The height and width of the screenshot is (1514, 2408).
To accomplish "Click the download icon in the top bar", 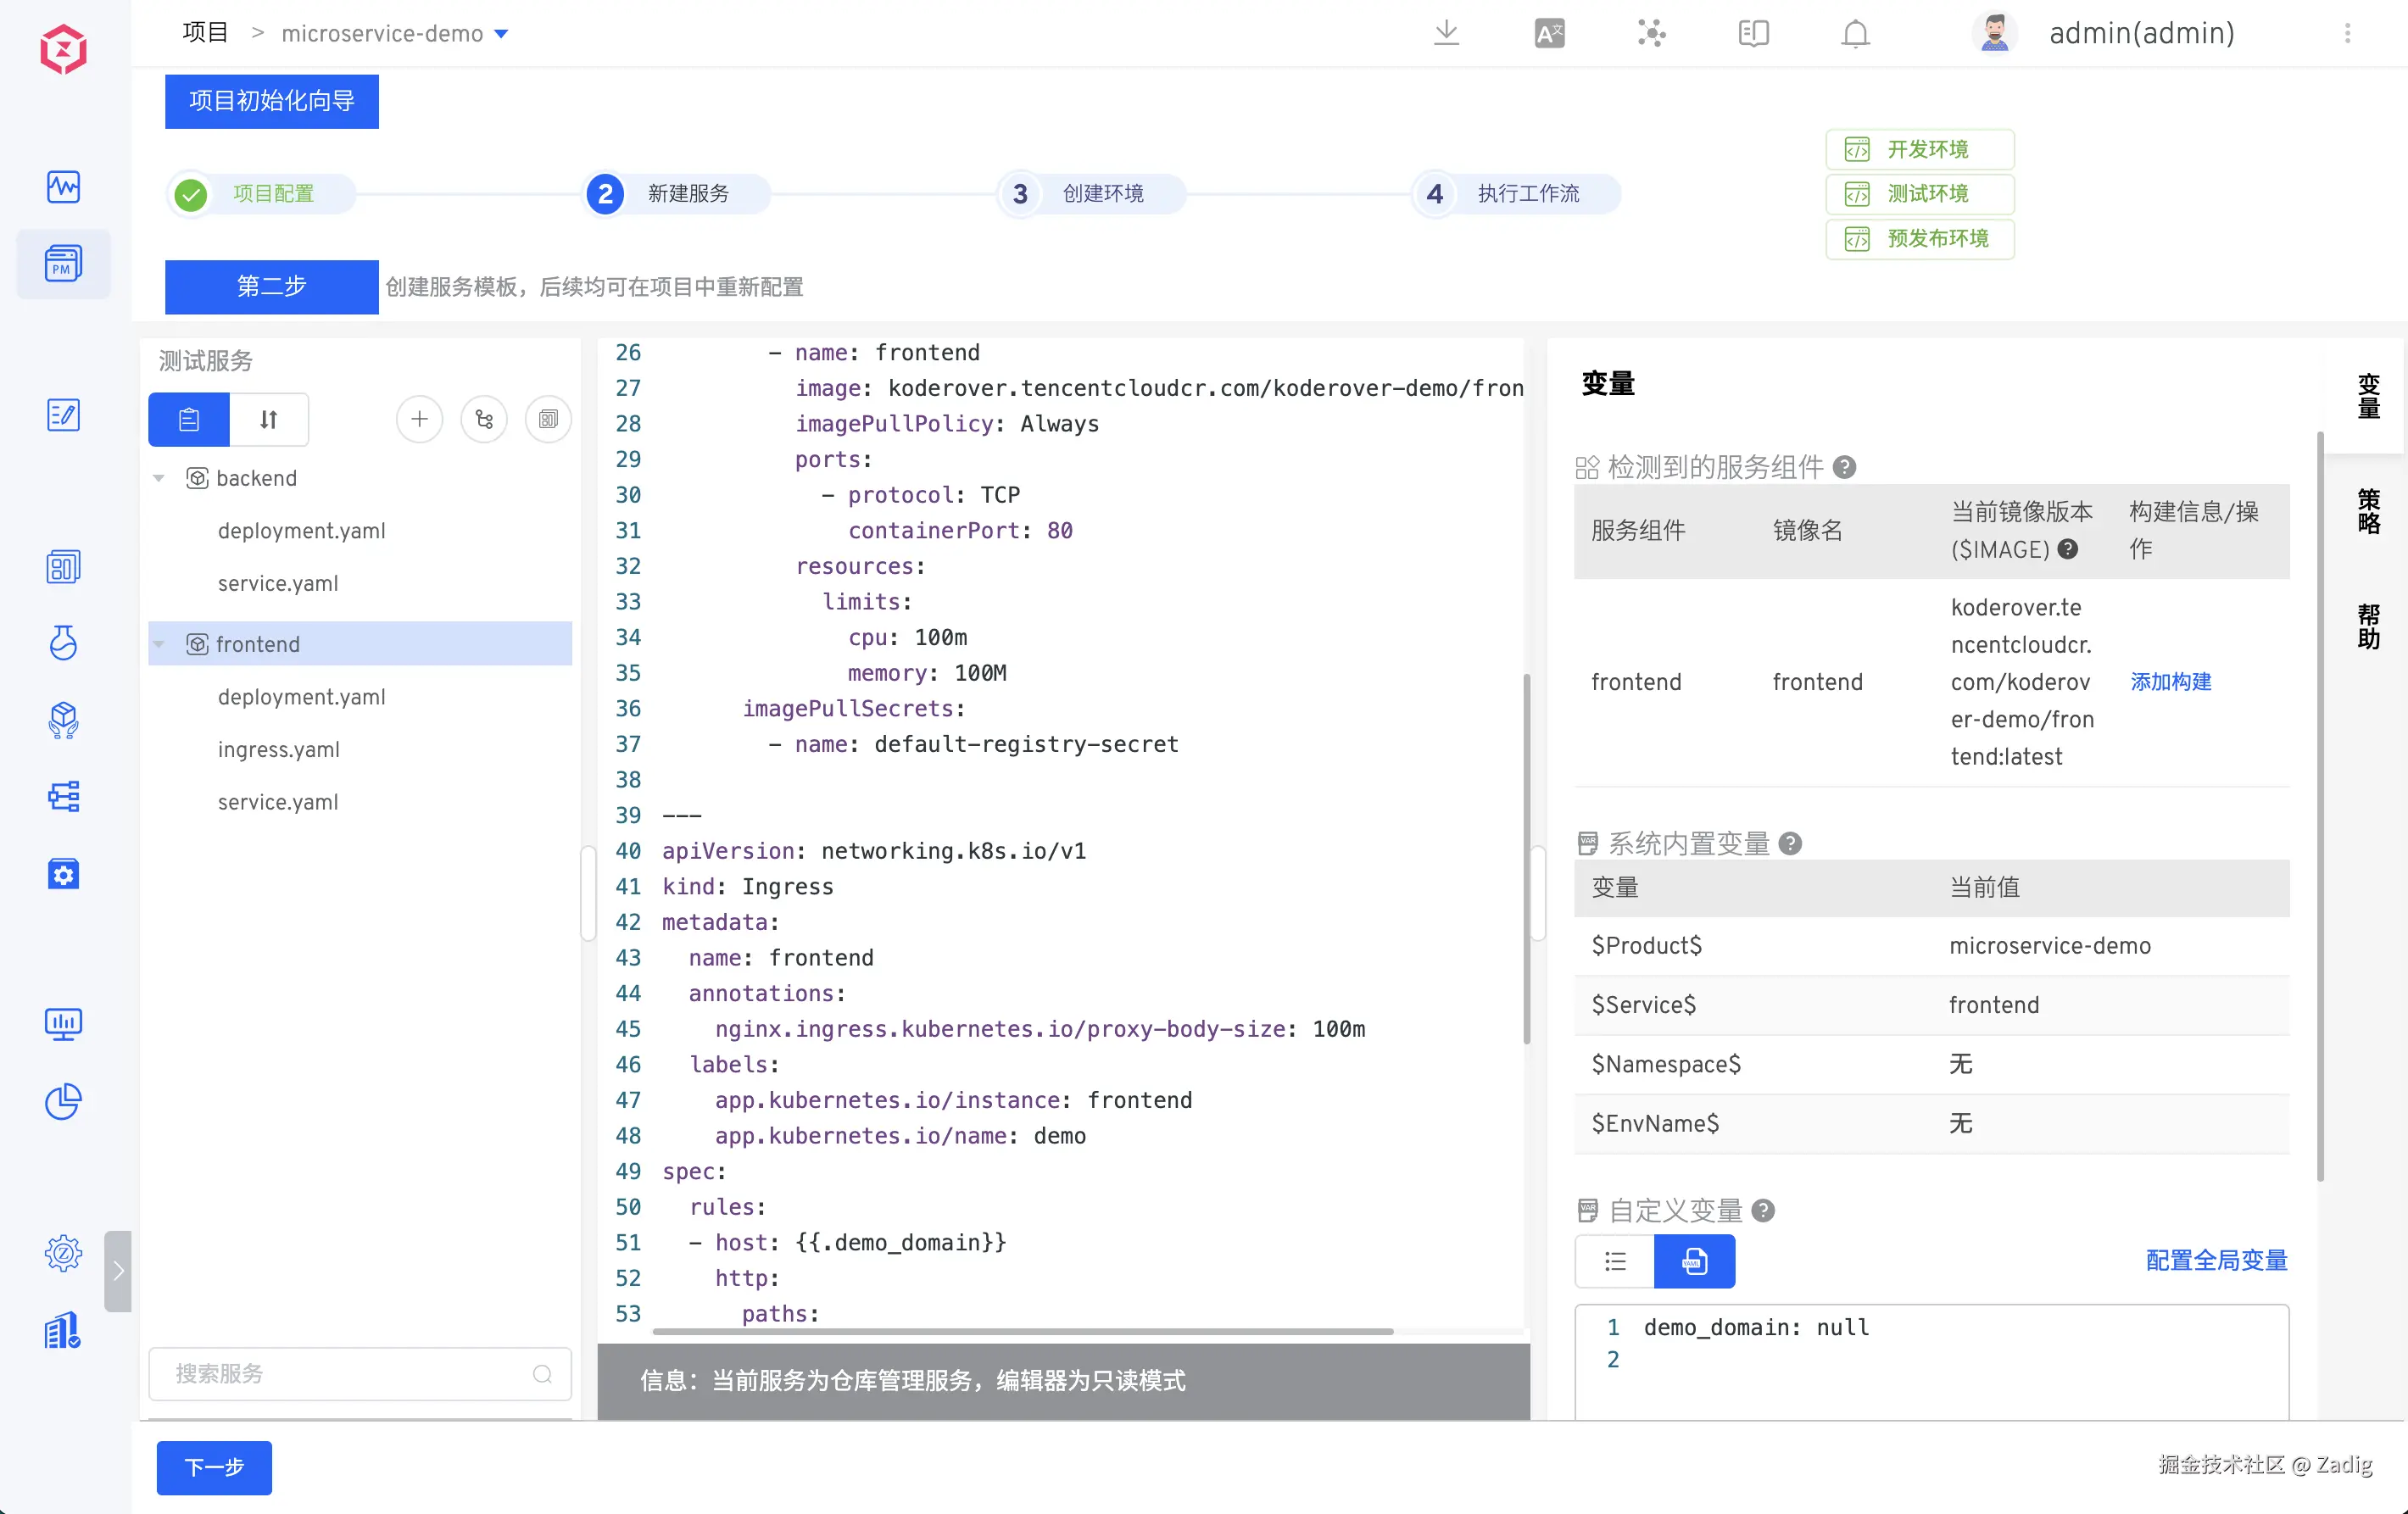I will [1446, 33].
